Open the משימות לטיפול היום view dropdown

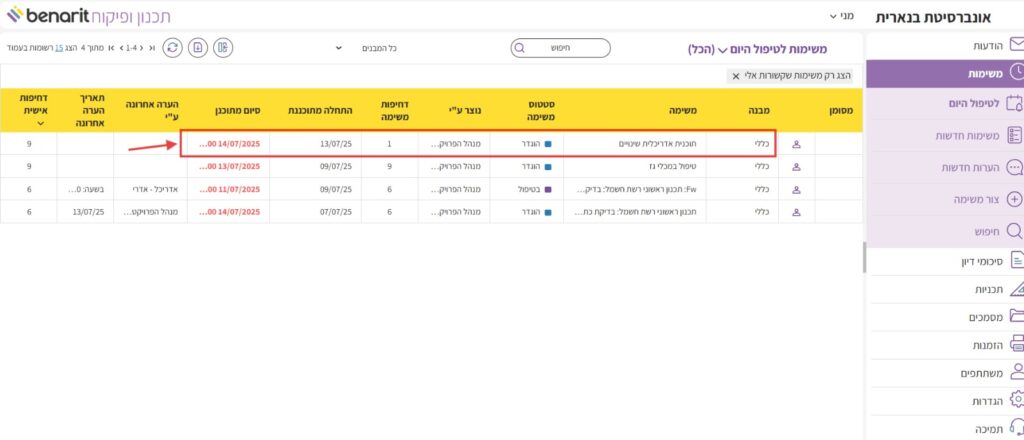tap(721, 49)
